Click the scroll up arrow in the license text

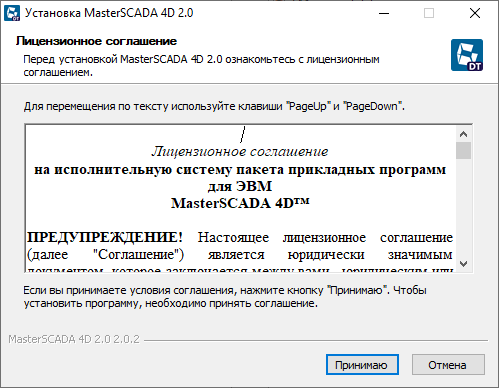coord(463,134)
